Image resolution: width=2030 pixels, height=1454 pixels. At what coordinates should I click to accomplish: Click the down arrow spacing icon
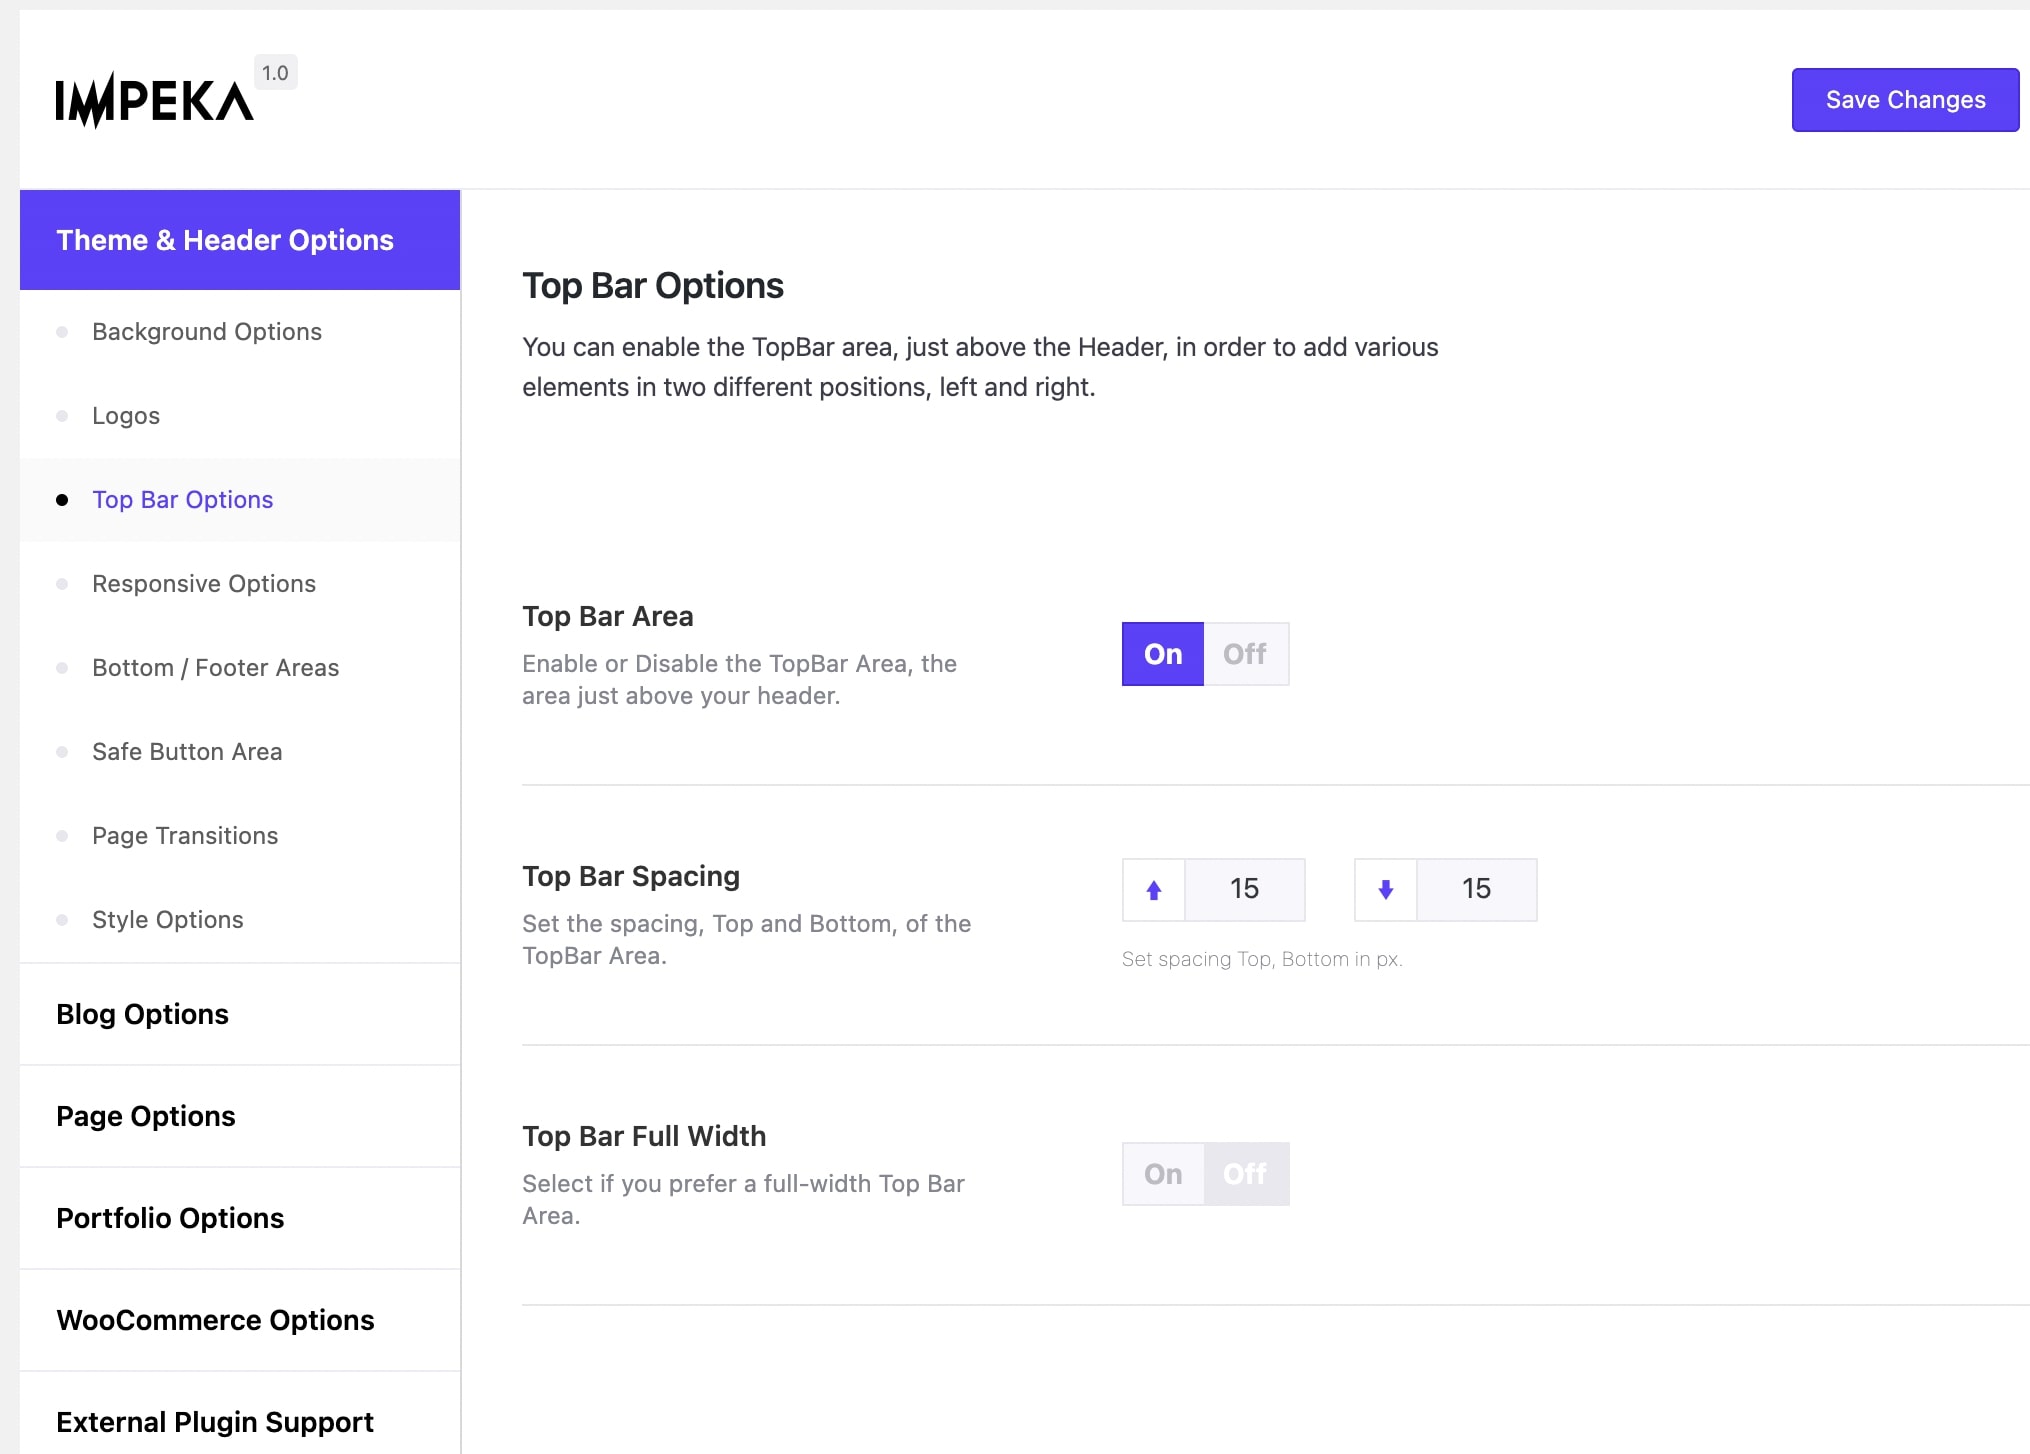[x=1385, y=890]
